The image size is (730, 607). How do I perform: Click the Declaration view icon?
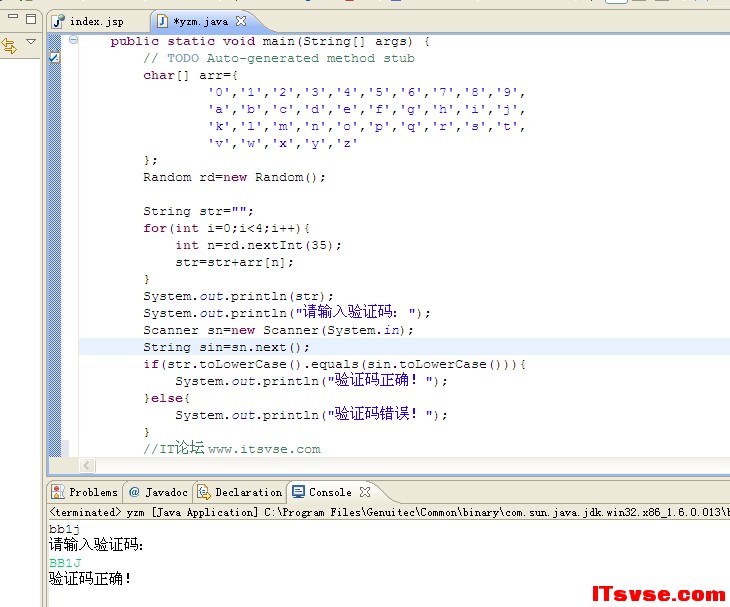204,492
